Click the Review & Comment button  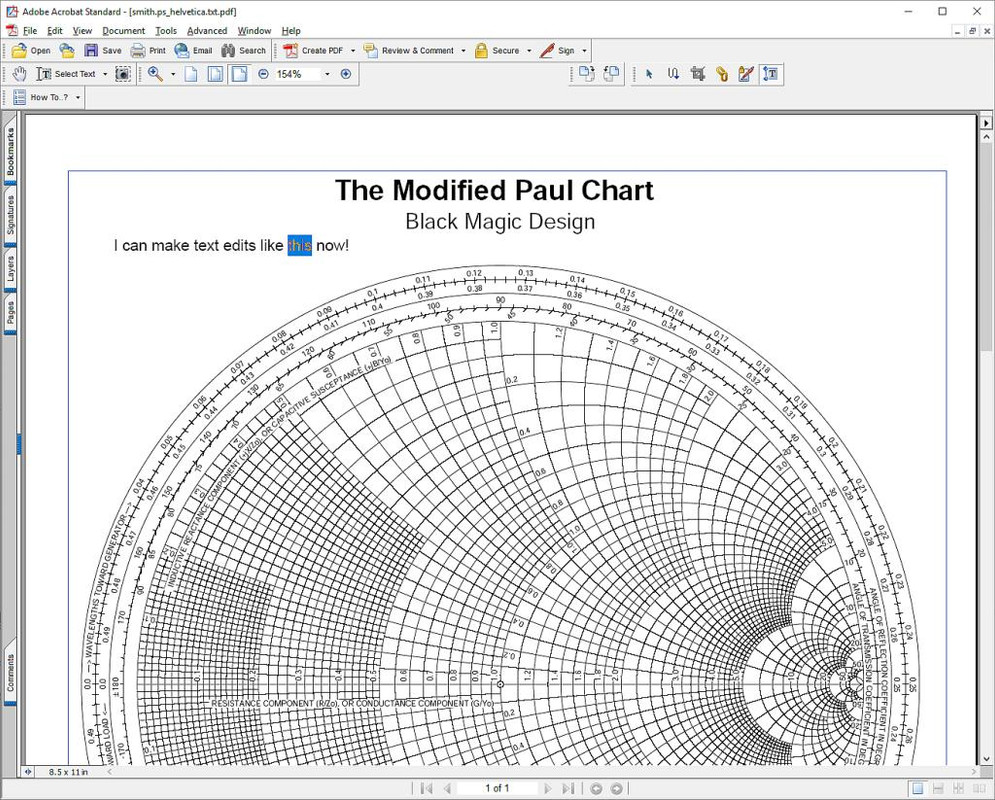409,51
